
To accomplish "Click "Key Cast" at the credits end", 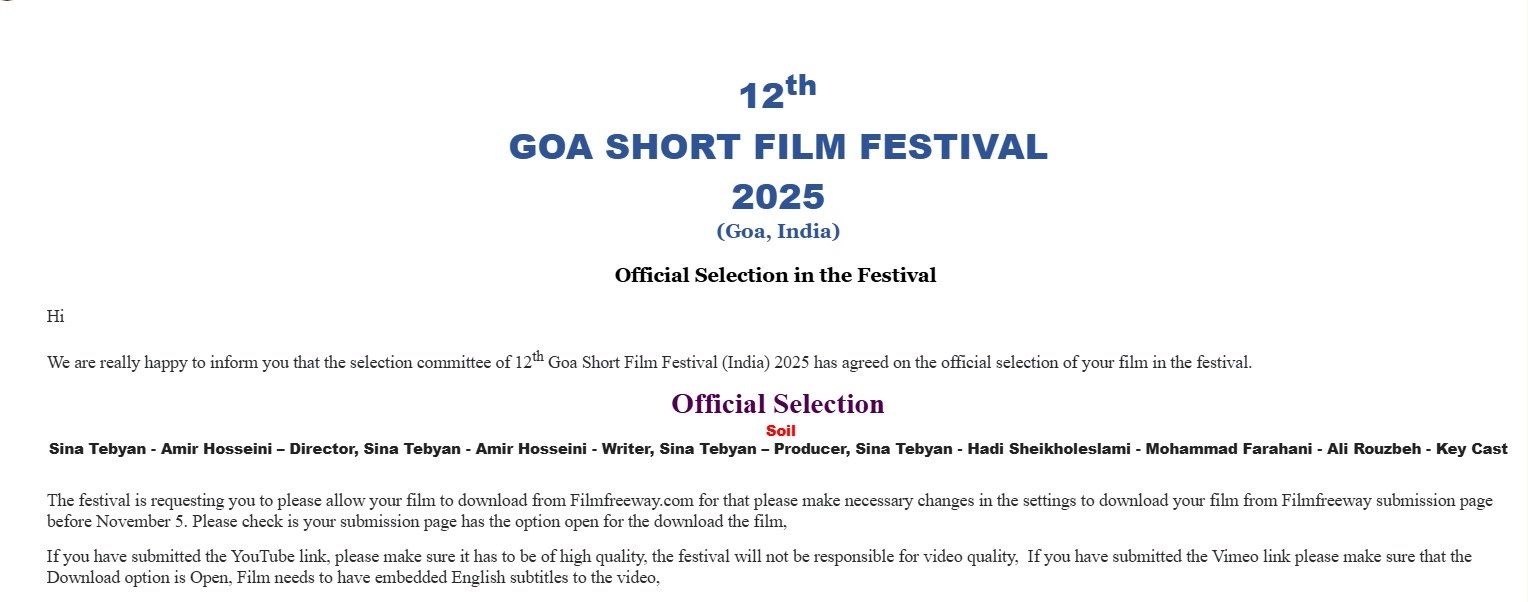I will point(1471,449).
